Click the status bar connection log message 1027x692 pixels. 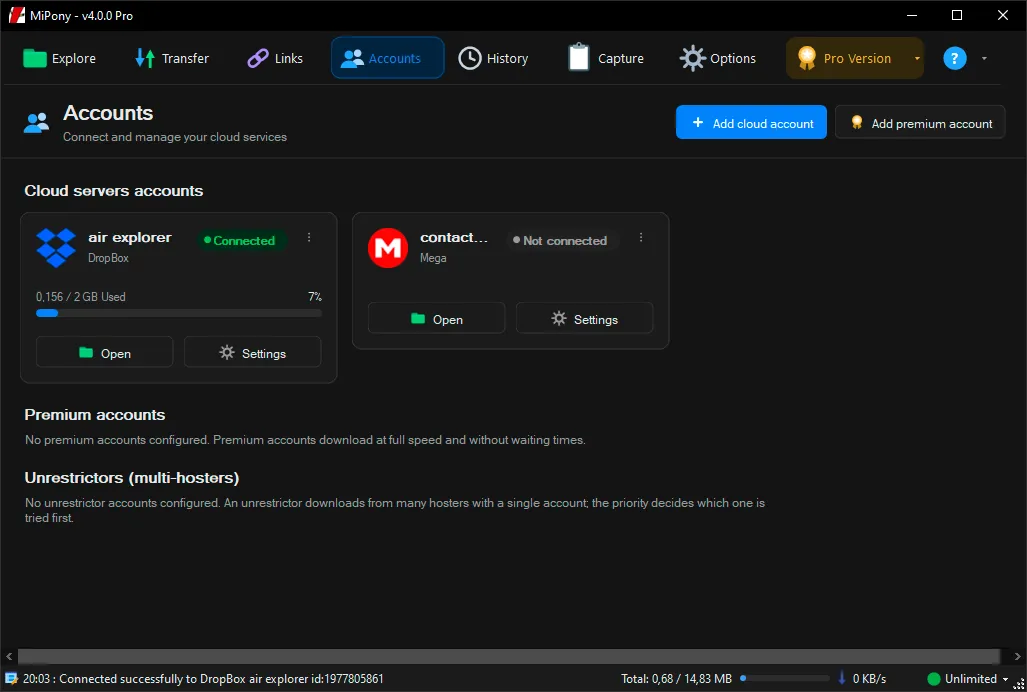coord(203,679)
